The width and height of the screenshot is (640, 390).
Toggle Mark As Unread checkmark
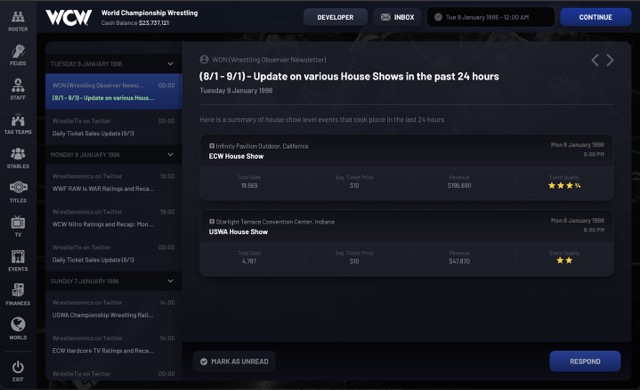[x=204, y=361]
